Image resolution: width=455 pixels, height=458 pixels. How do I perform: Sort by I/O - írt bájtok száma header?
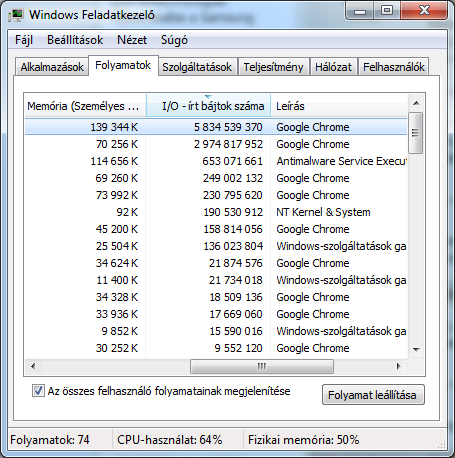pyautogui.click(x=208, y=106)
